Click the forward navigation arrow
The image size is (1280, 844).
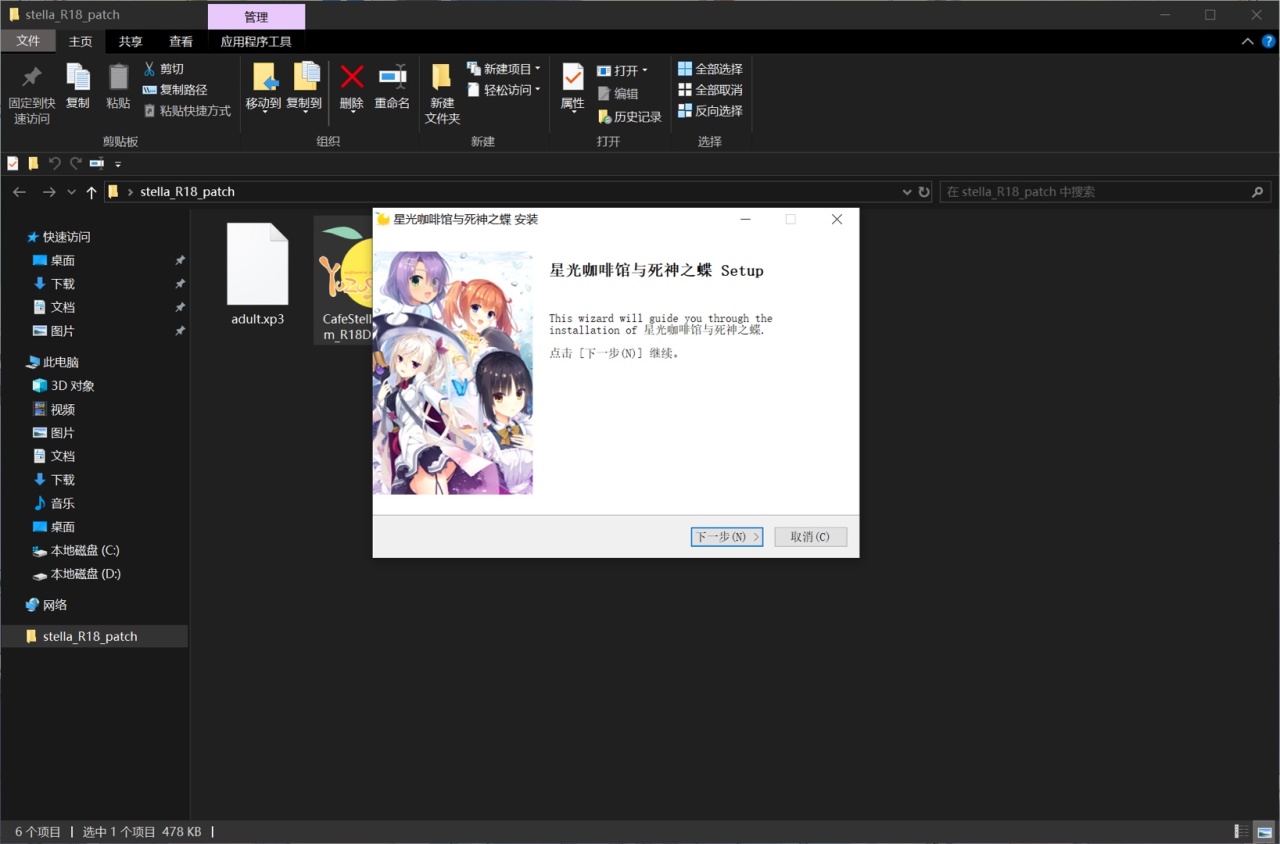48,191
